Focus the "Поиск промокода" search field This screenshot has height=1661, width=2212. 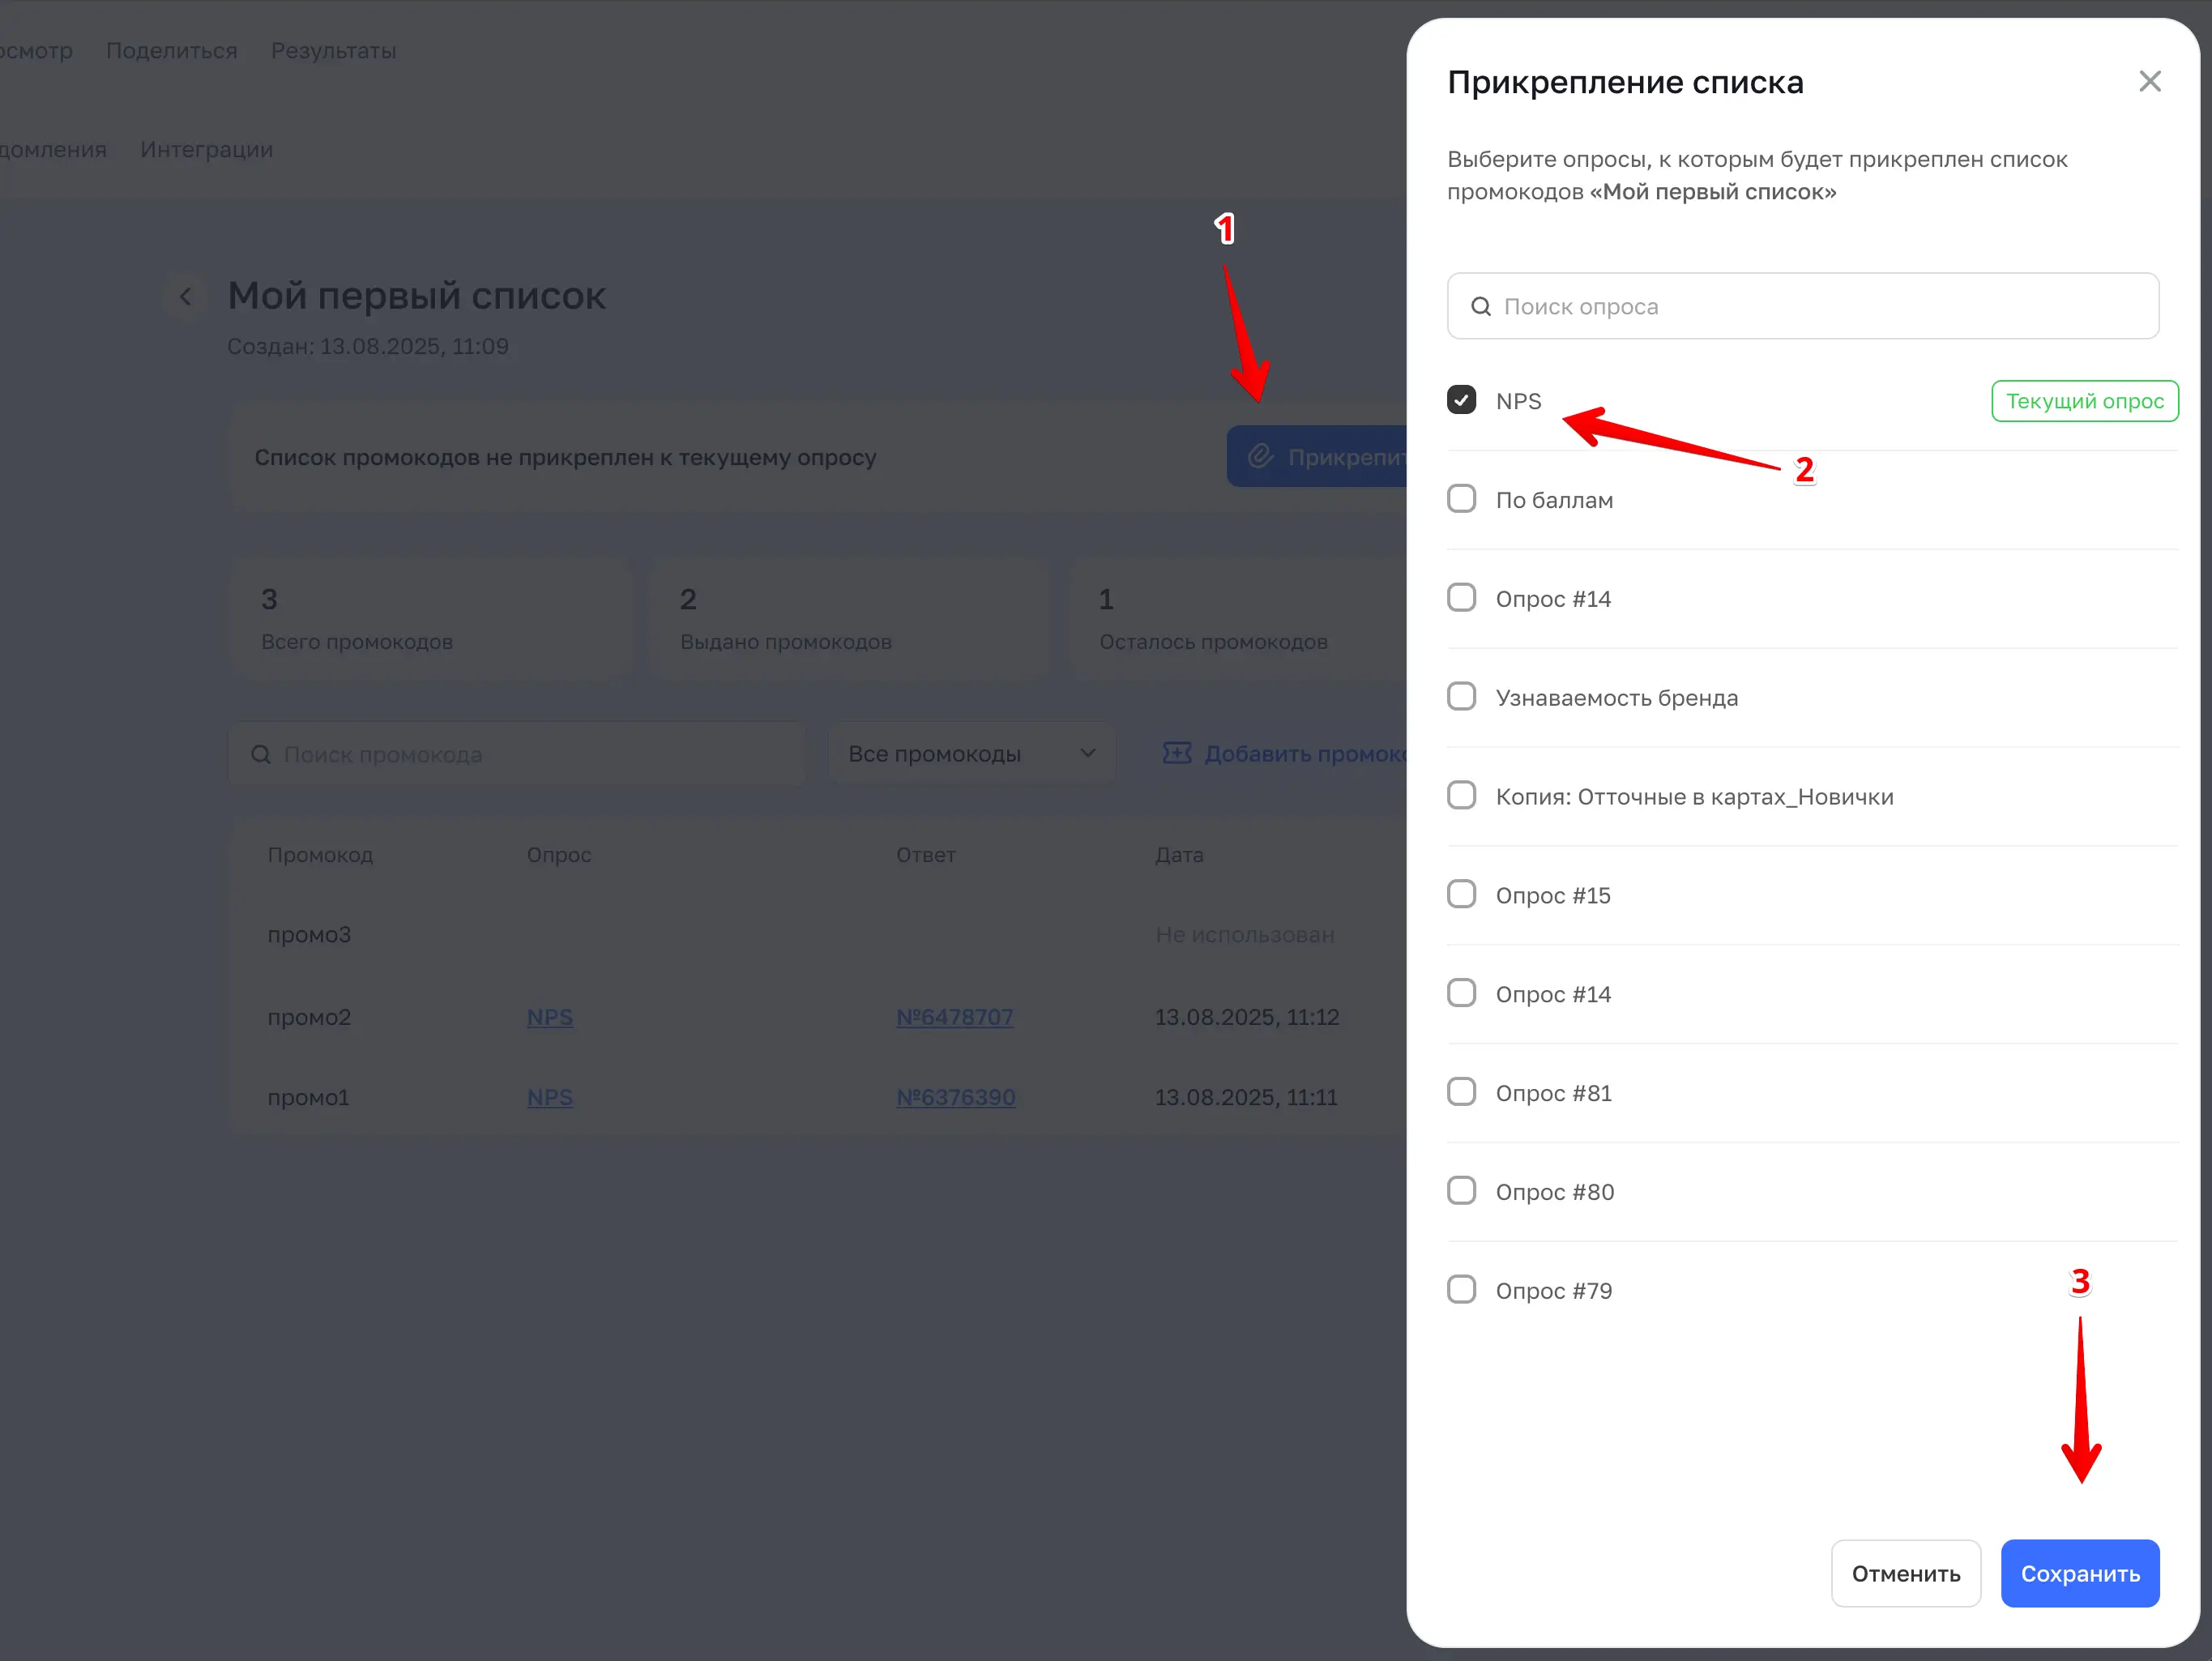click(517, 754)
